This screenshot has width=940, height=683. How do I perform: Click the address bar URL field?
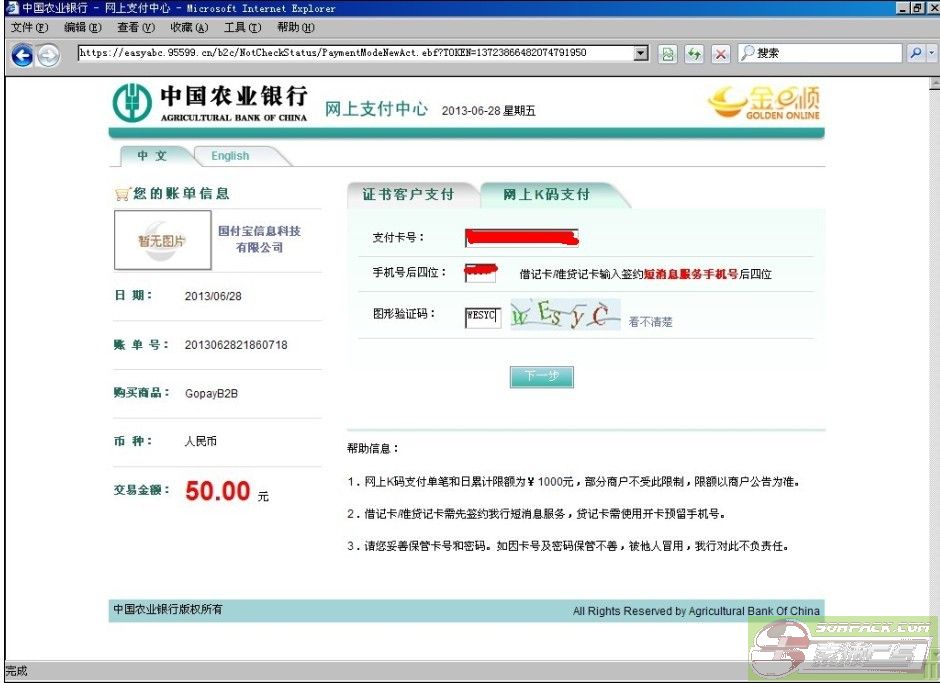coord(355,53)
